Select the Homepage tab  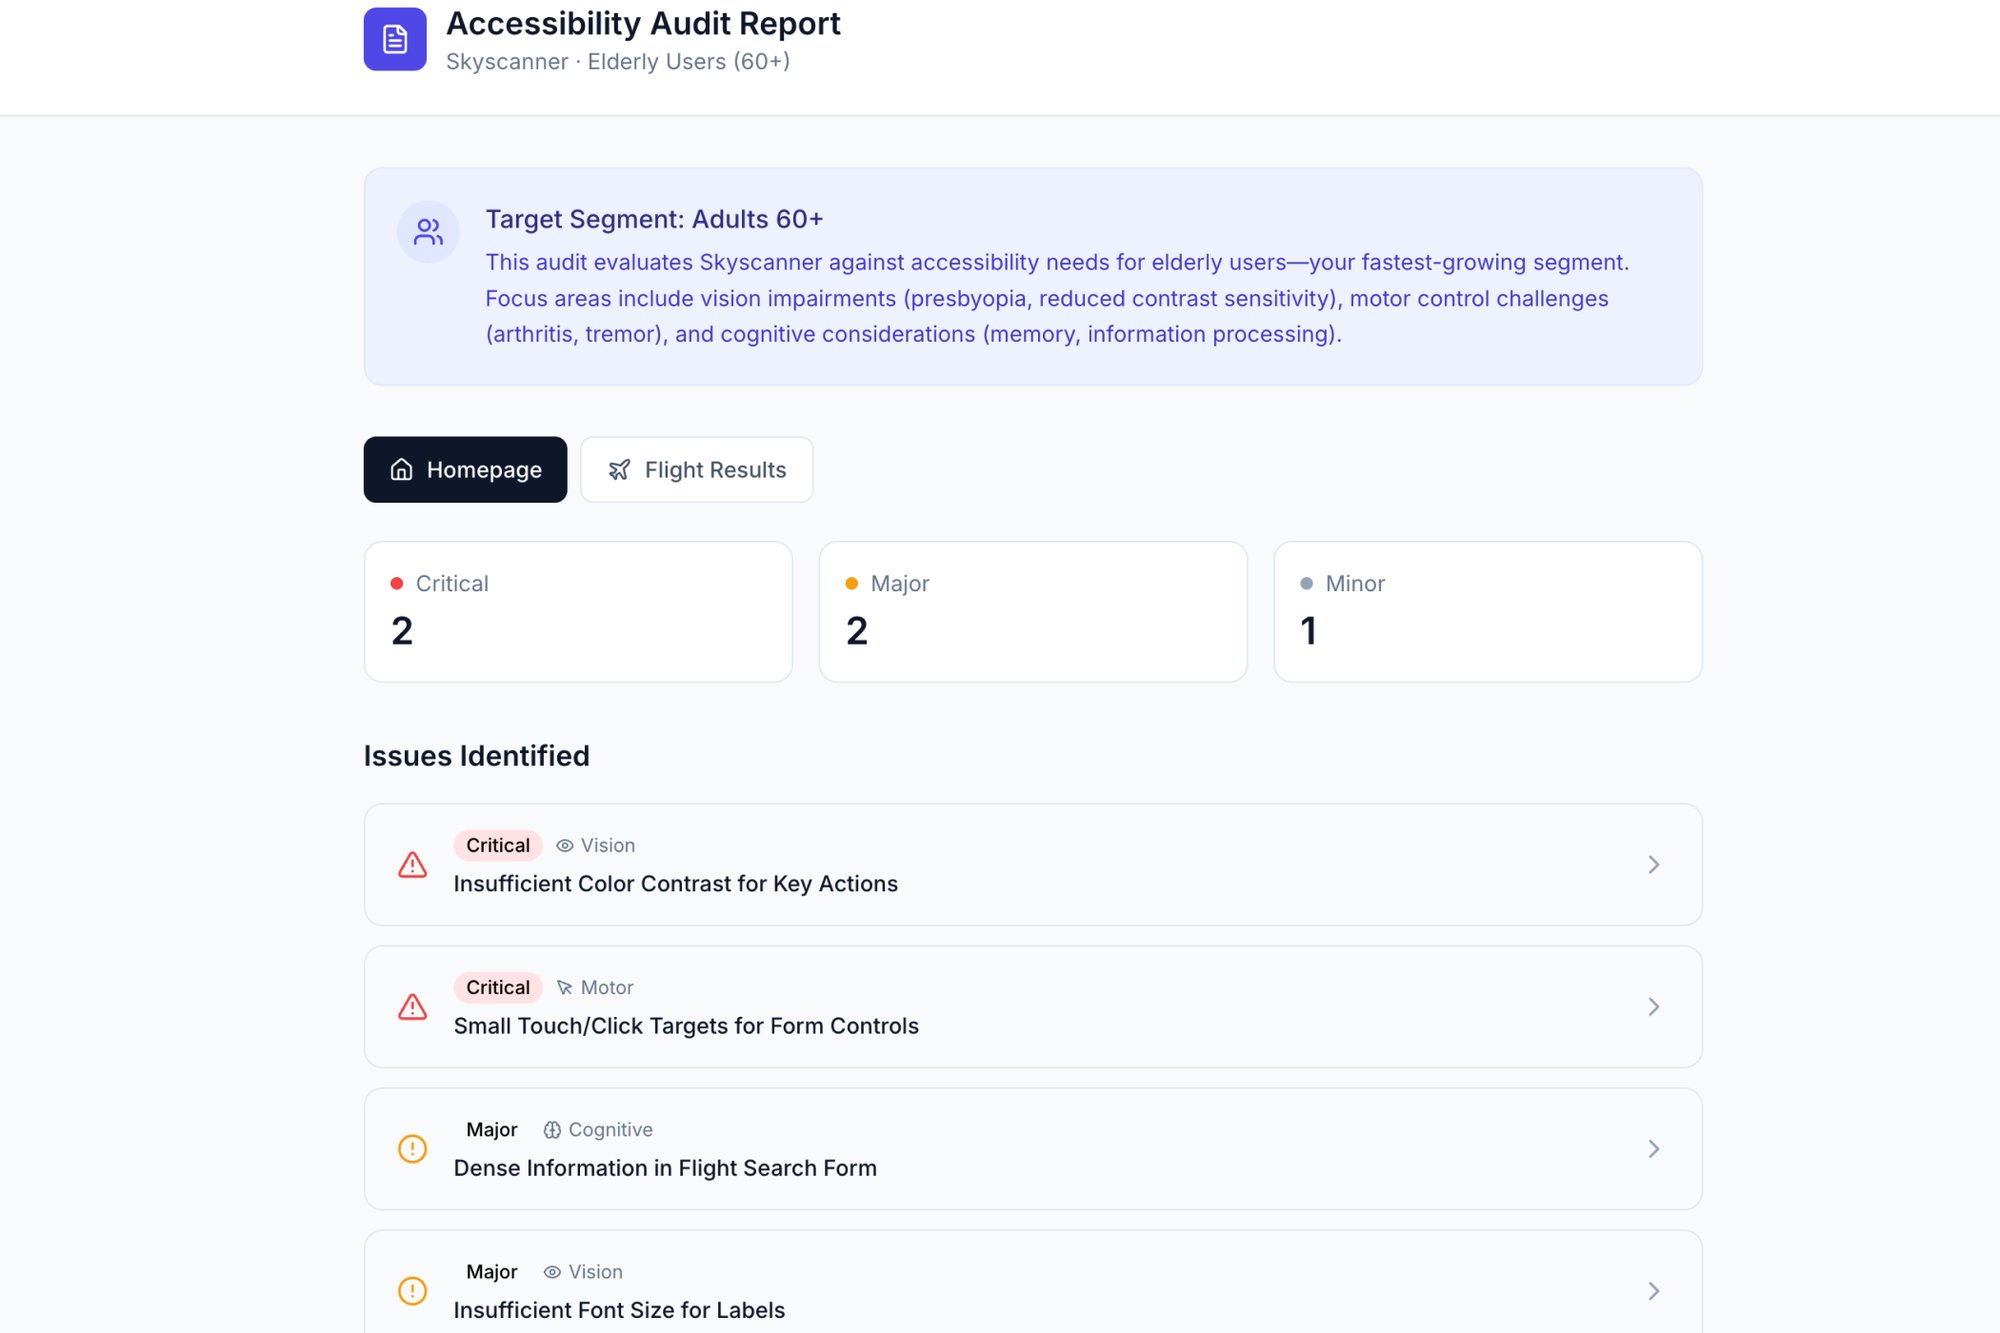point(465,469)
